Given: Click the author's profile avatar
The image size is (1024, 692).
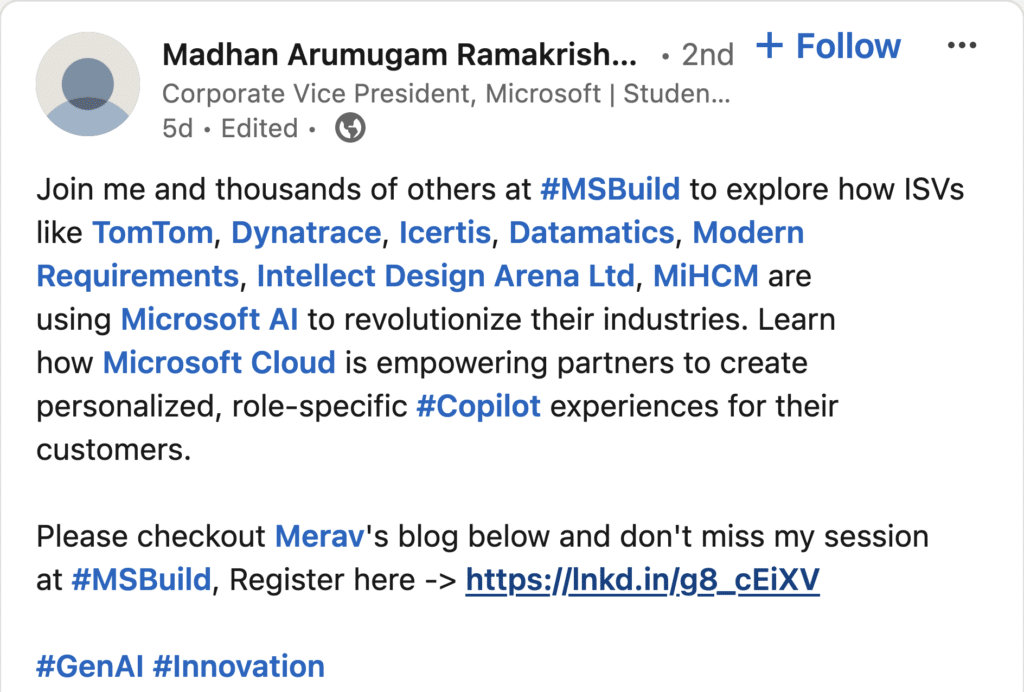Looking at the screenshot, I should click(x=88, y=84).
